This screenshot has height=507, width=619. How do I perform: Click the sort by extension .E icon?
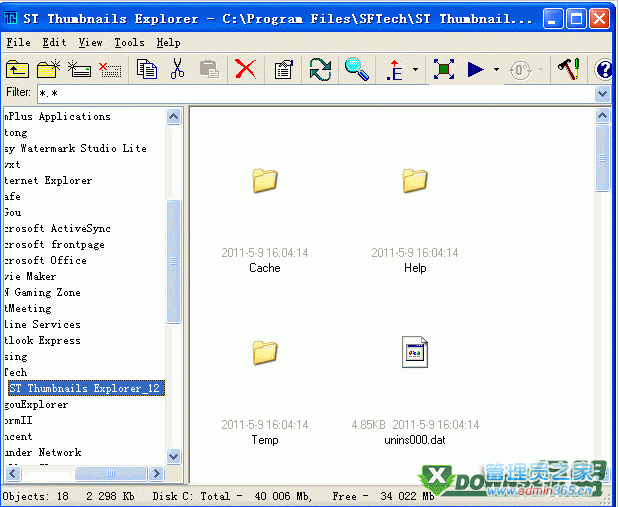(395, 70)
